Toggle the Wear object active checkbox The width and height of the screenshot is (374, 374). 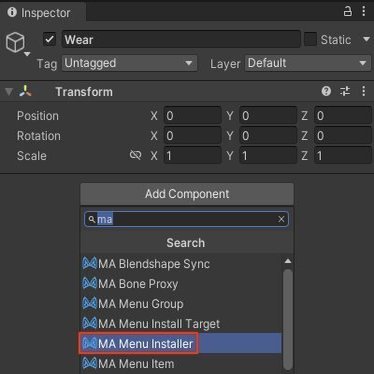tap(49, 40)
